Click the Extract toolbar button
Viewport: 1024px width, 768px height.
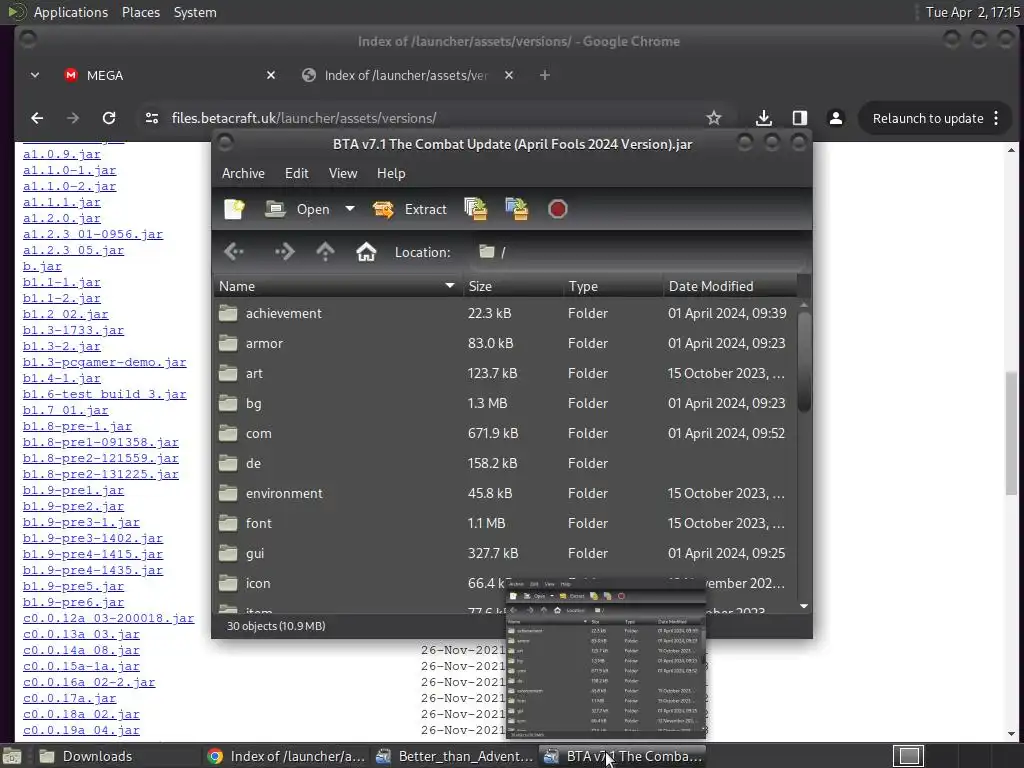(x=409, y=209)
